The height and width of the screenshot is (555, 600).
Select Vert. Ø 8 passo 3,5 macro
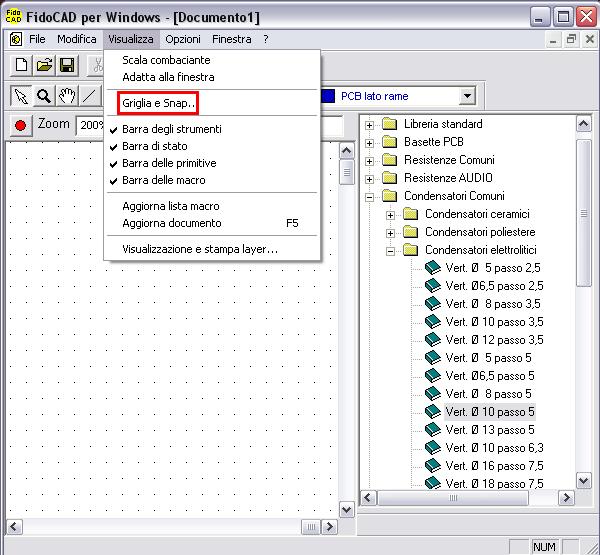493,304
